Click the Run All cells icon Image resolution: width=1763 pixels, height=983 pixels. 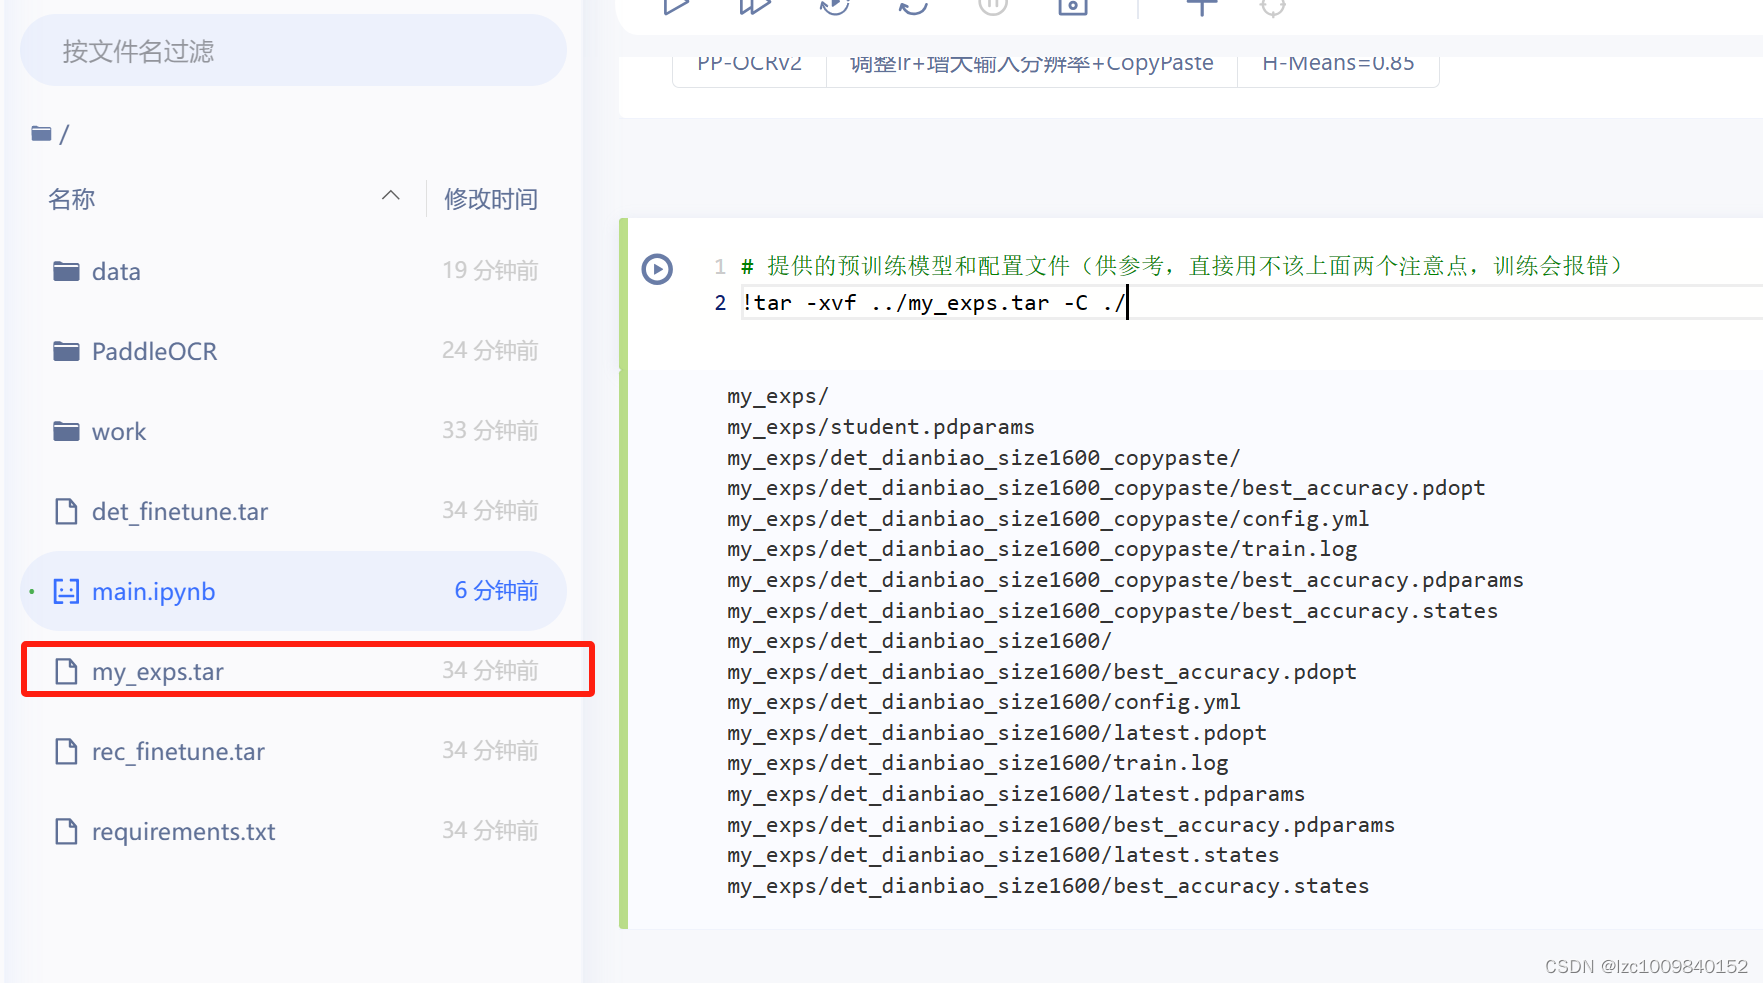tap(753, 8)
